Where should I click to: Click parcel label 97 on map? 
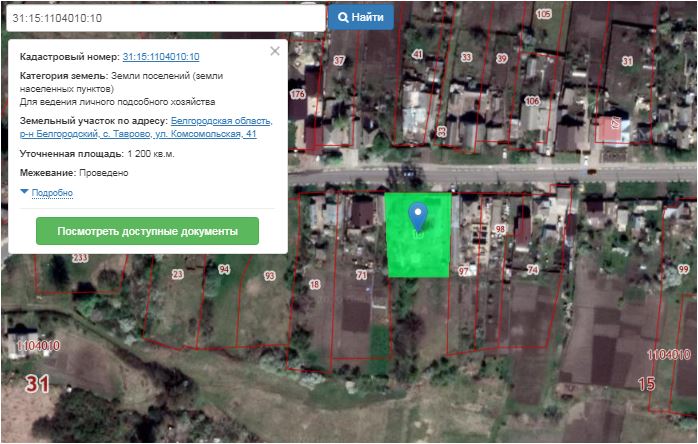tap(463, 271)
